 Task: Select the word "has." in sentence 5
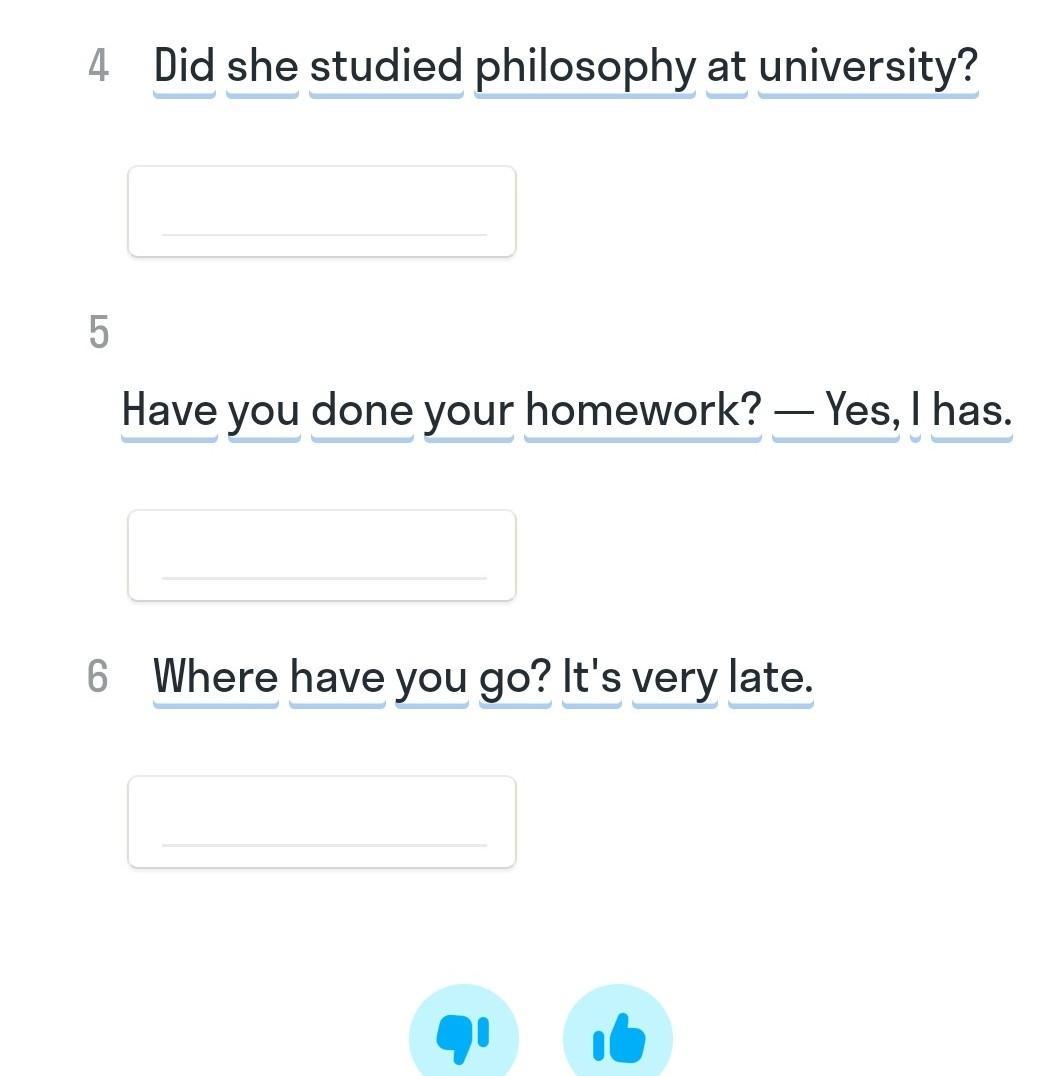[x=971, y=409]
